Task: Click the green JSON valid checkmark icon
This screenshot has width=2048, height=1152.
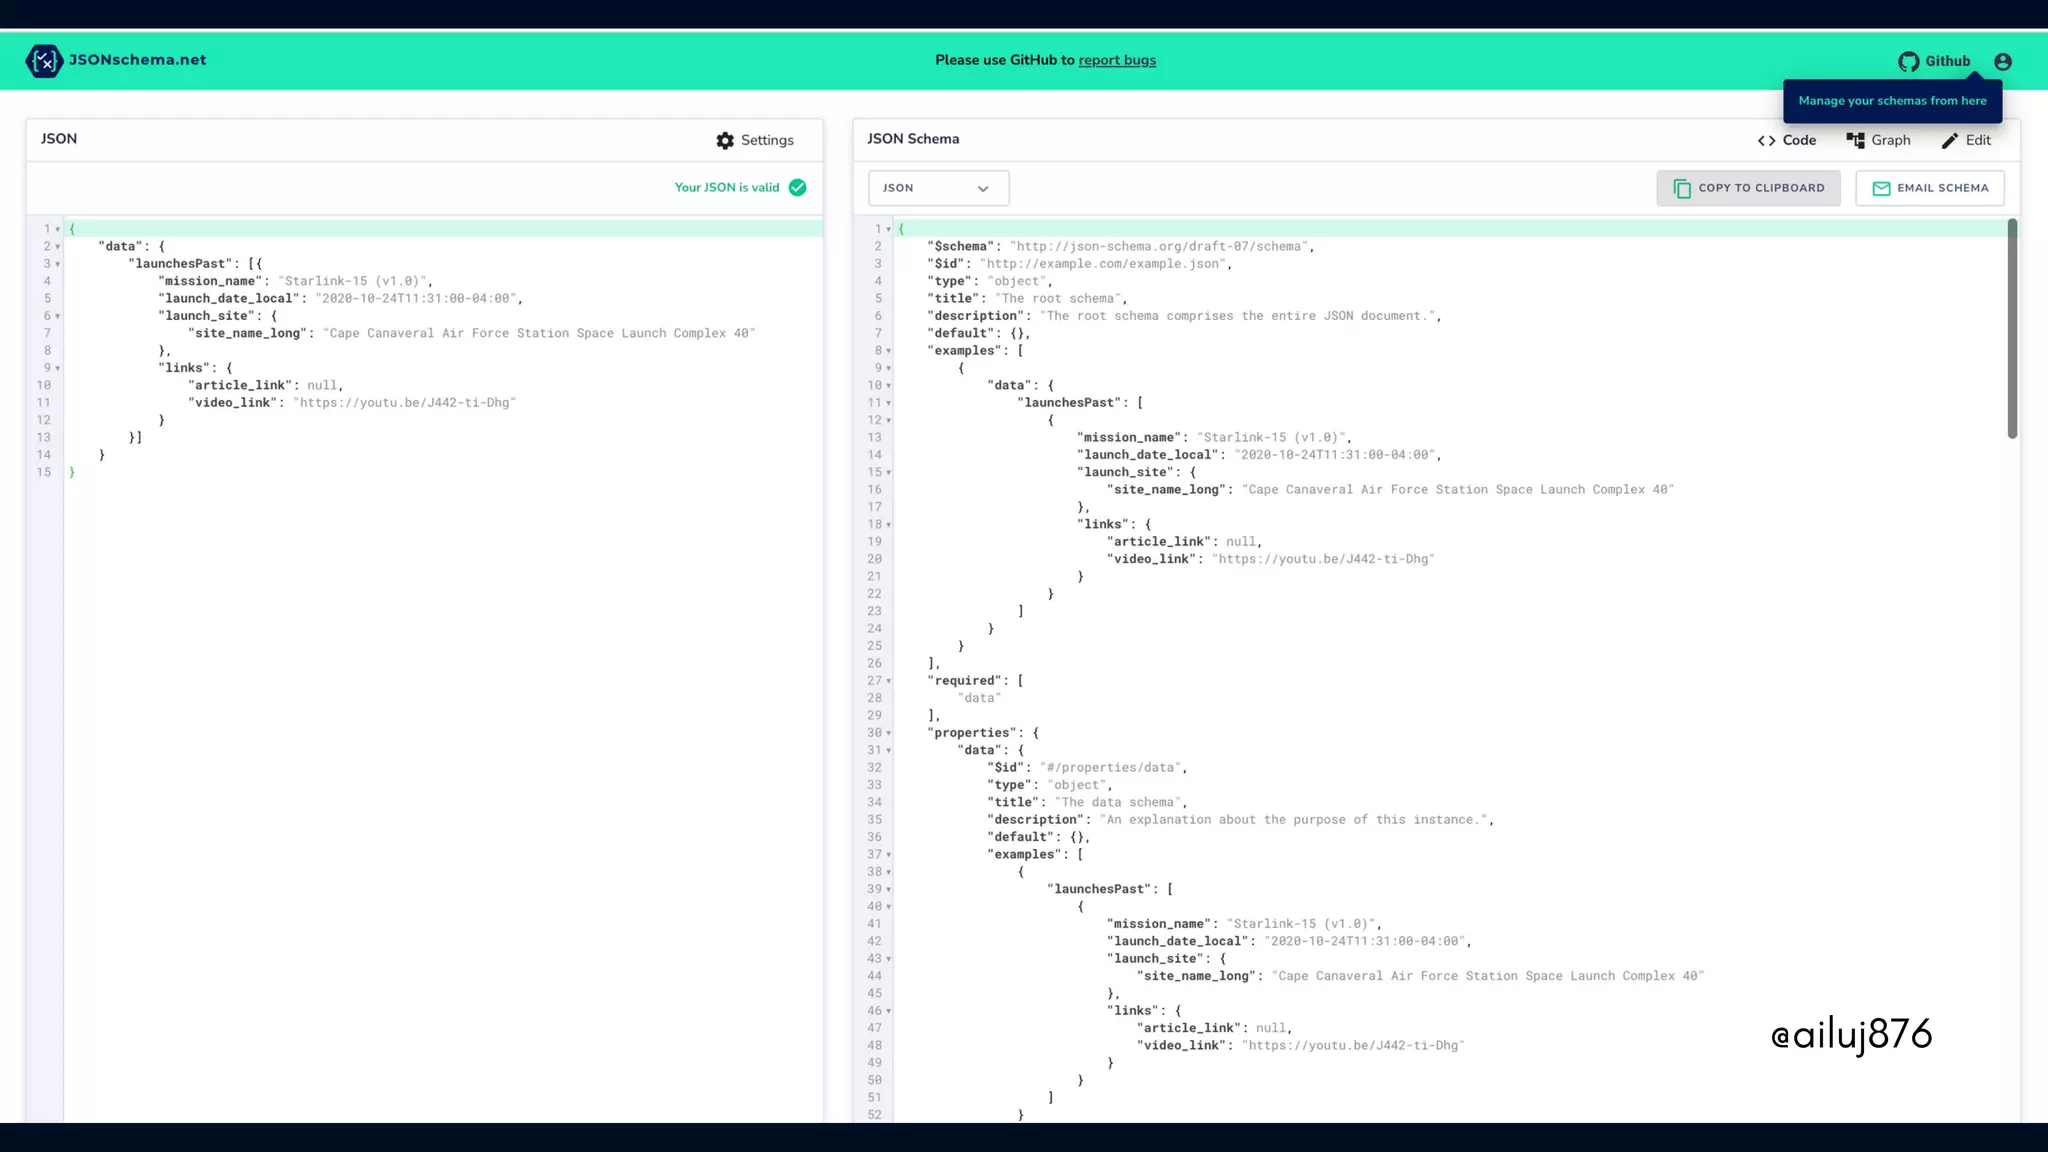Action: (797, 188)
